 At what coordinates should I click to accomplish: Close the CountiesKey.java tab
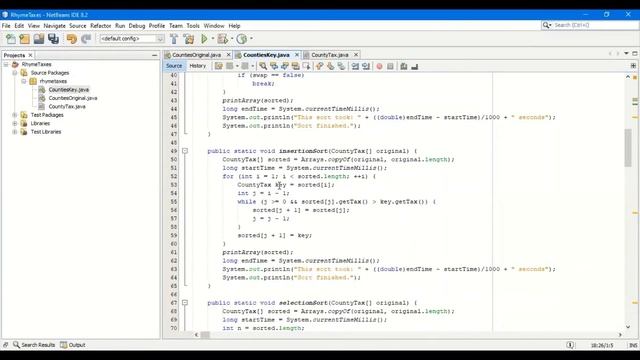[297, 55]
